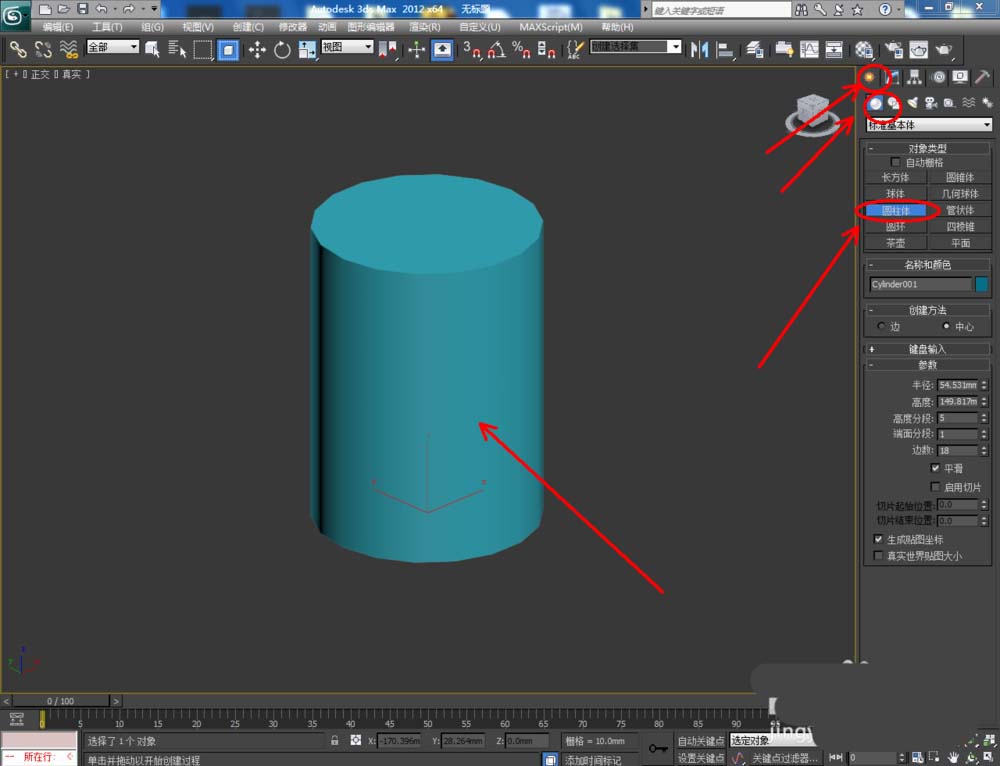This screenshot has height=766, width=1000.
Task: Select the 边 creation method radio
Action: coord(880,326)
